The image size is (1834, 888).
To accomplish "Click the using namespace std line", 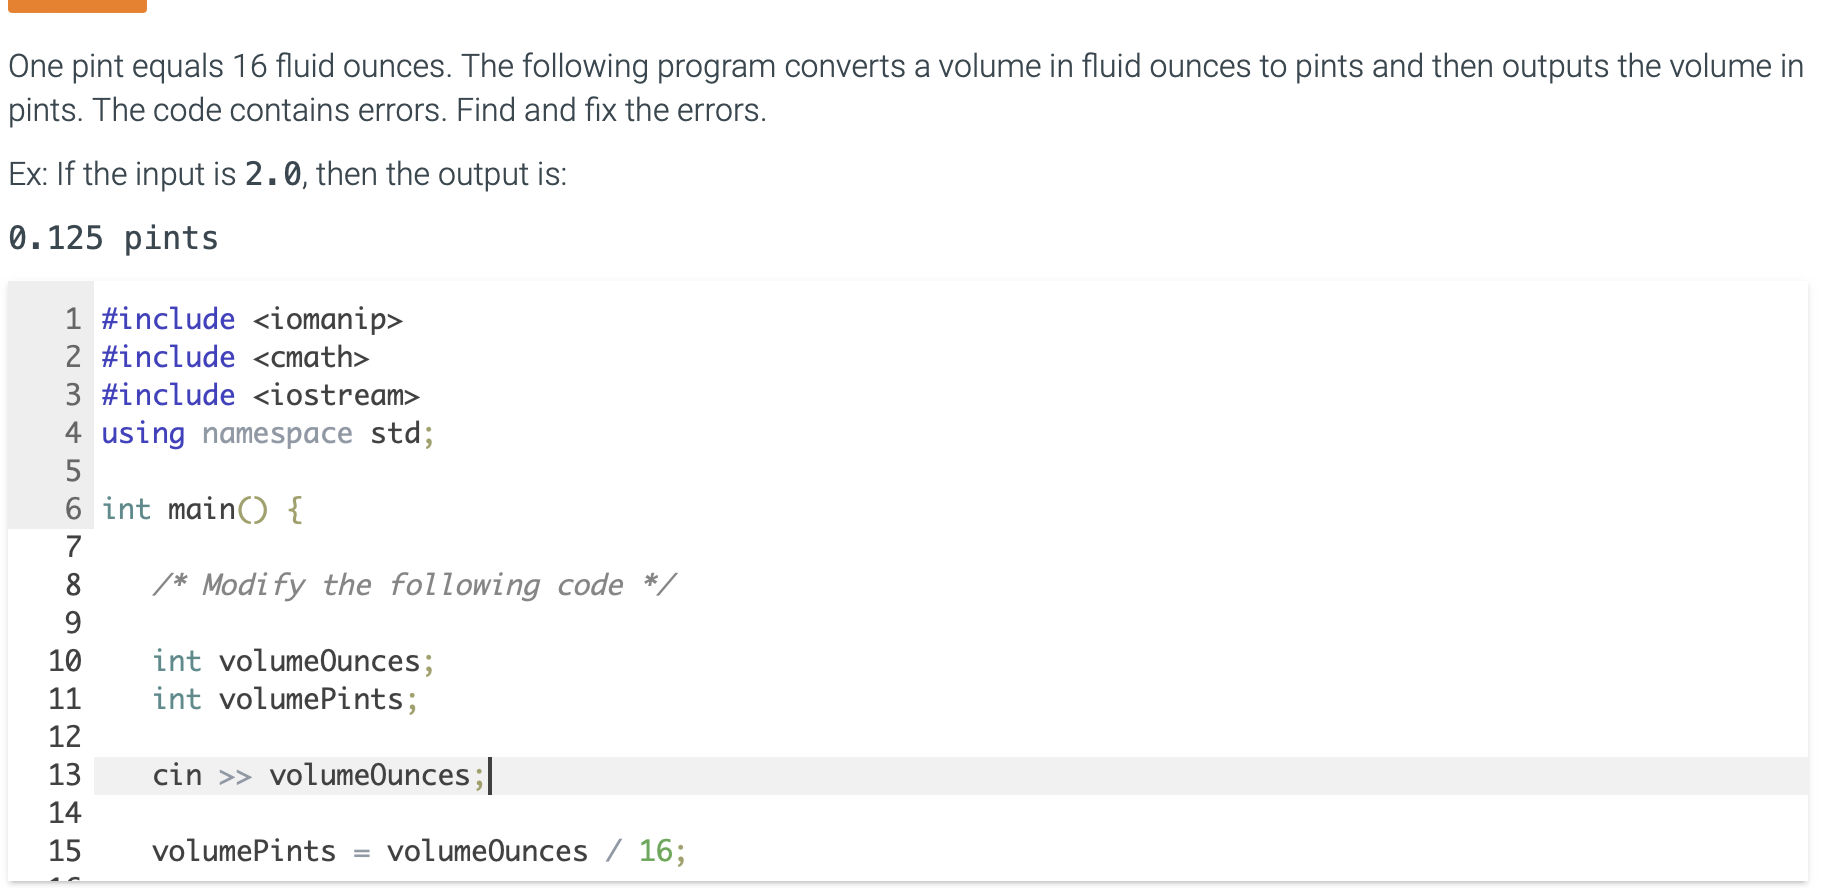I will (268, 433).
